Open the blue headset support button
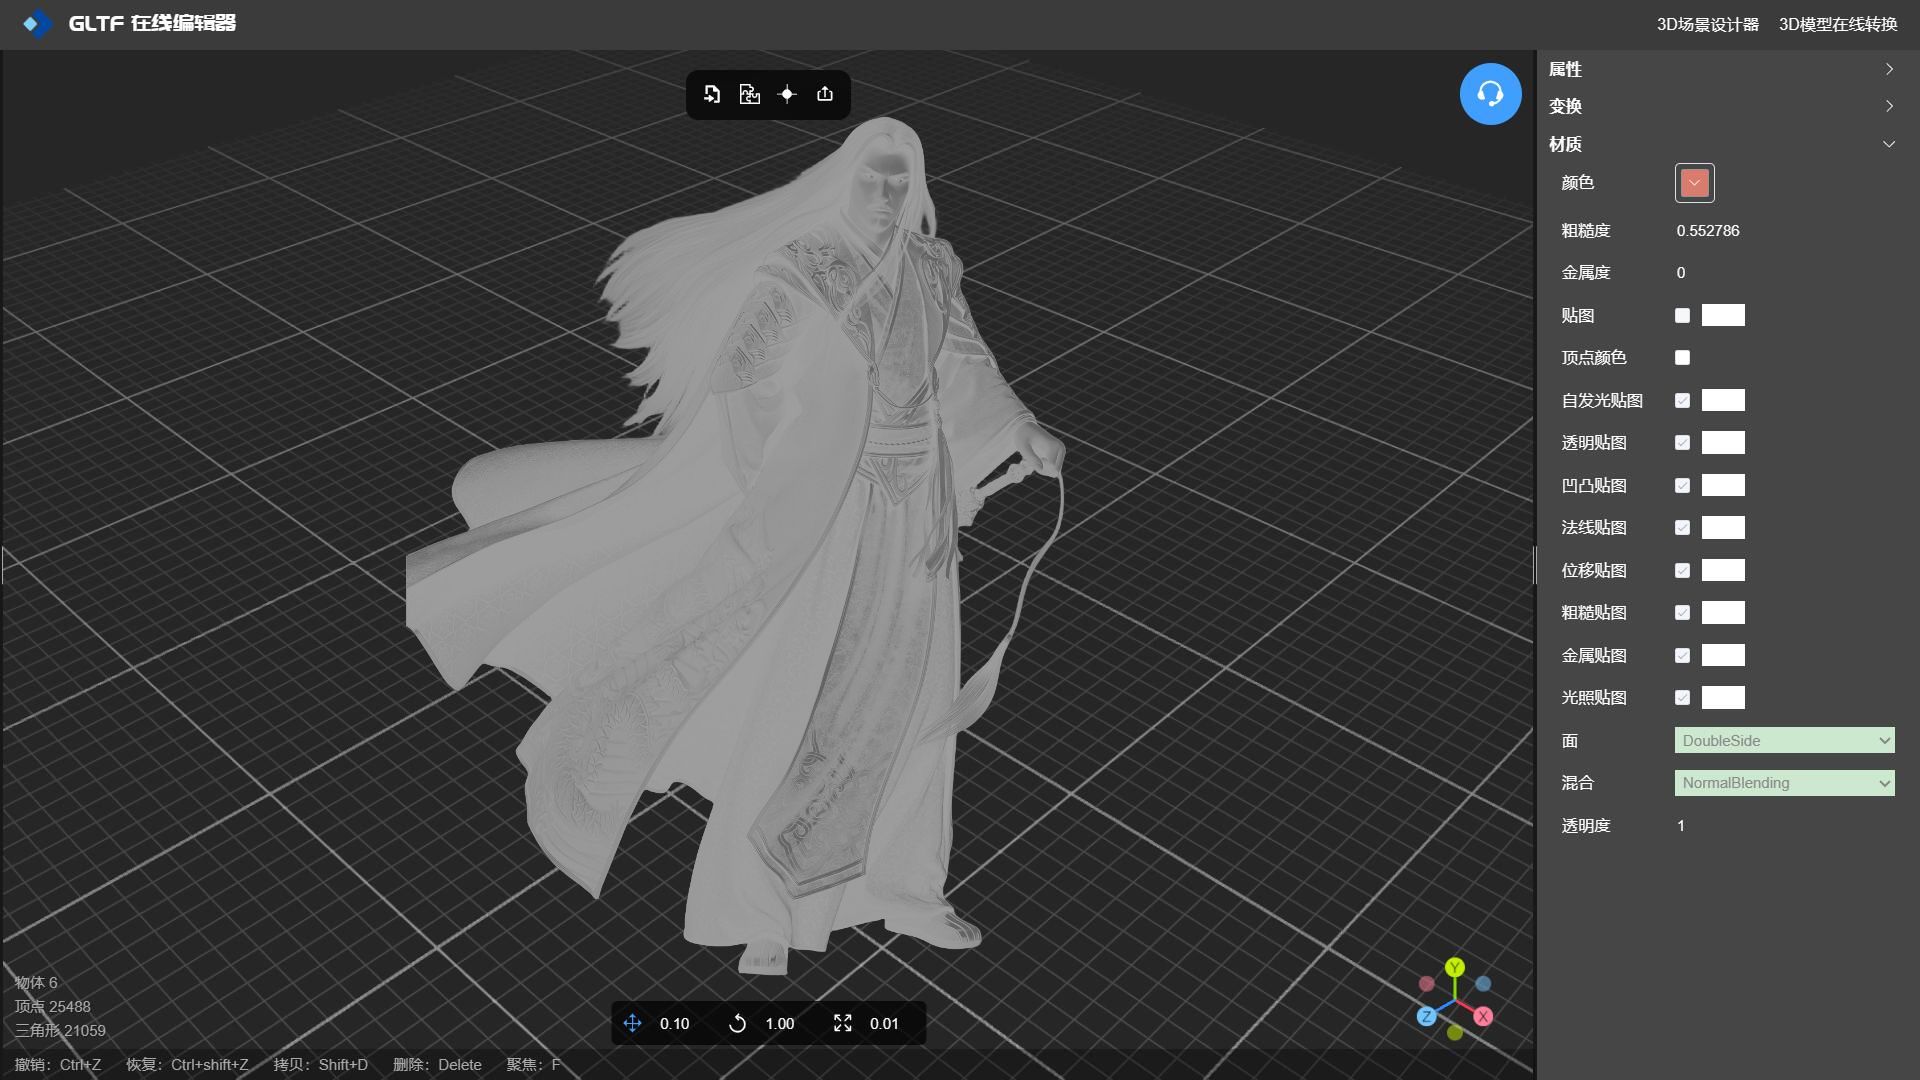Image resolution: width=1920 pixels, height=1080 pixels. (x=1490, y=94)
